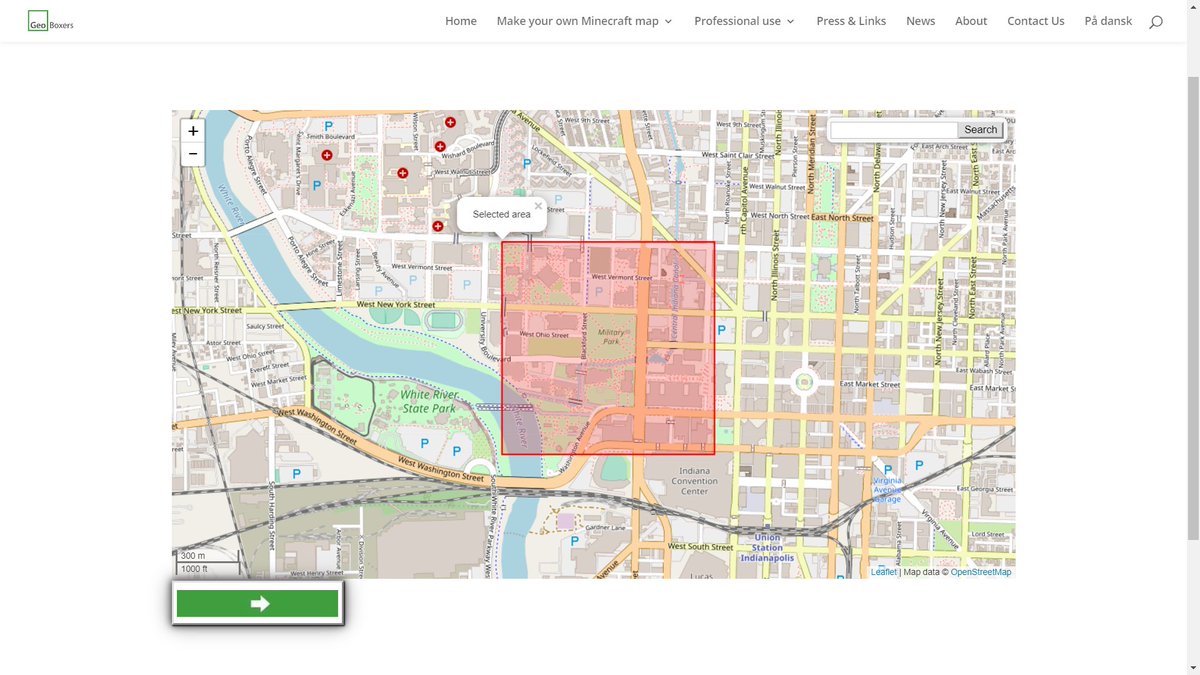Click the Monument Circle roundabout icon
This screenshot has height=675, width=1200.
tap(803, 381)
